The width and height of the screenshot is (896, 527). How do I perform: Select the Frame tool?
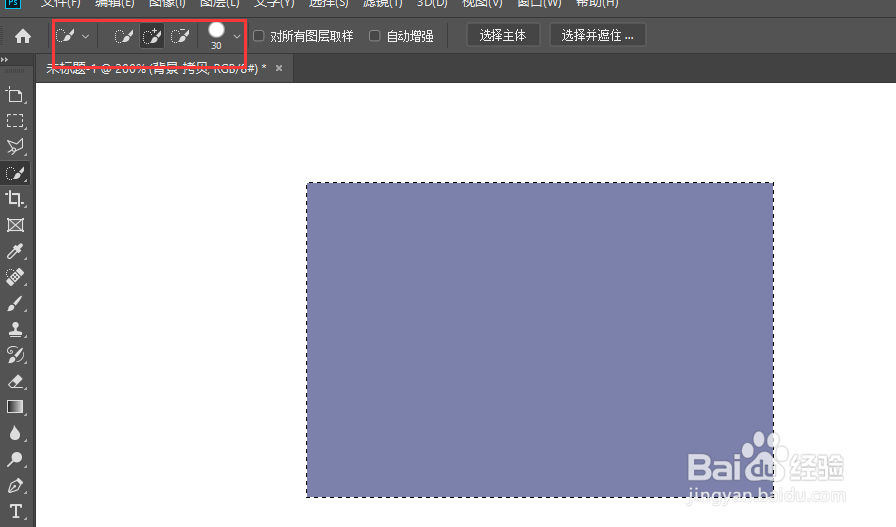tap(15, 225)
